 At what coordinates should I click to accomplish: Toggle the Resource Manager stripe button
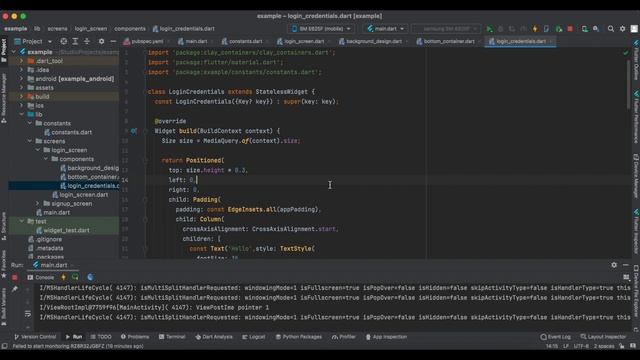click(x=4, y=98)
